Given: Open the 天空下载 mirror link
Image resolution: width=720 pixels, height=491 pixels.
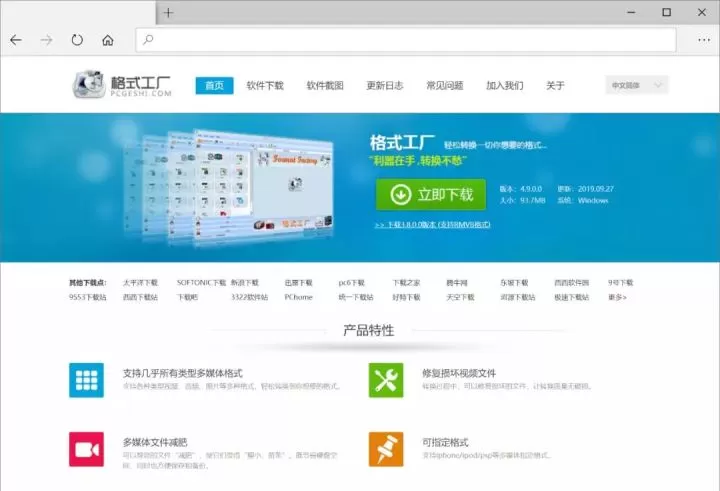Looking at the screenshot, I should 461,297.
